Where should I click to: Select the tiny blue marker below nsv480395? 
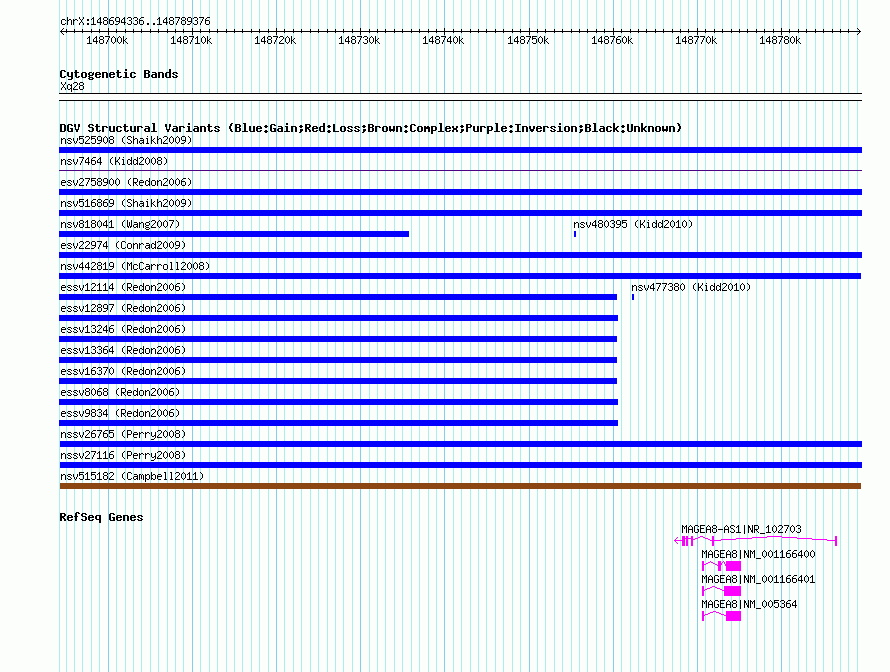(x=575, y=234)
